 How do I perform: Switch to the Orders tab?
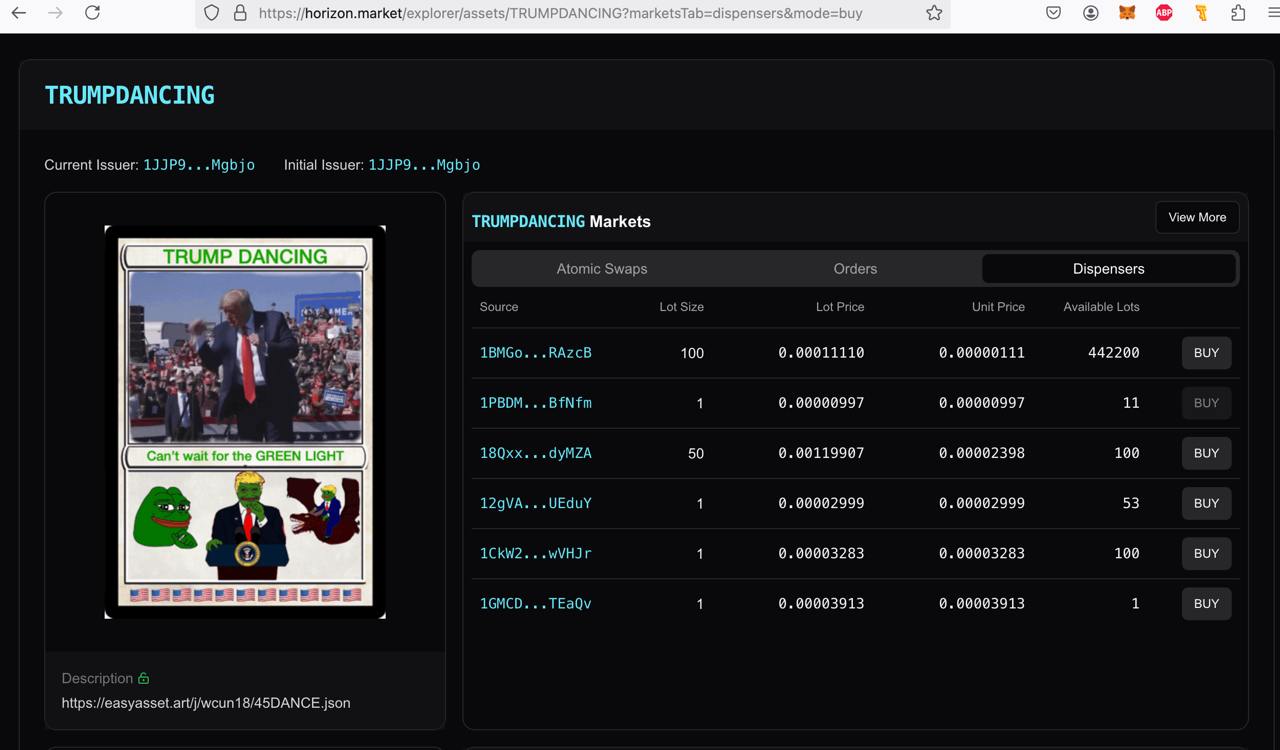(x=855, y=269)
